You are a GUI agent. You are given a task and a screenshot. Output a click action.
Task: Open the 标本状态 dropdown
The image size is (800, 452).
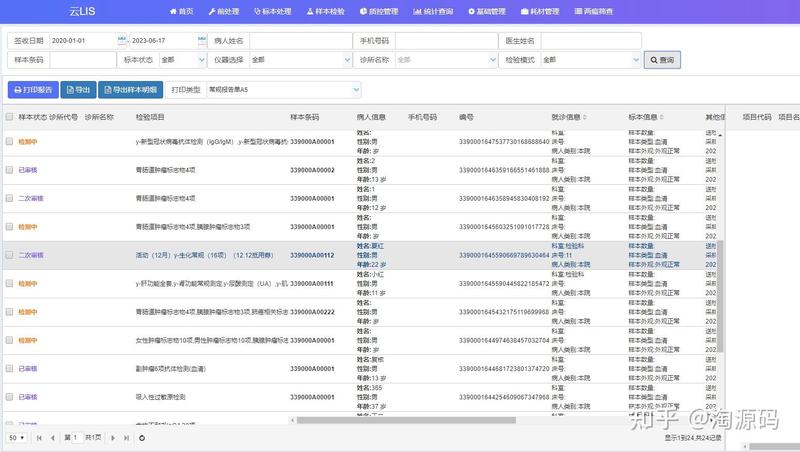click(178, 60)
